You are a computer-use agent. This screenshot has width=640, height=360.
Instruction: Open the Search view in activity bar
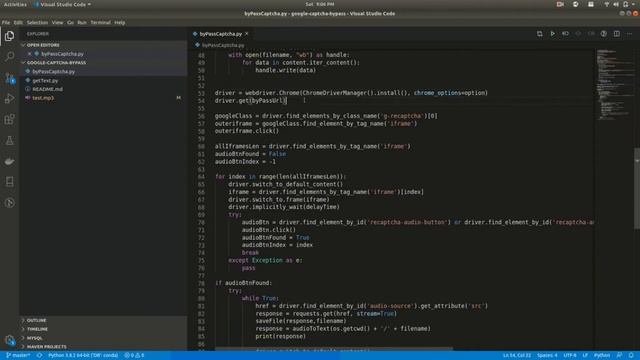tap(9, 56)
